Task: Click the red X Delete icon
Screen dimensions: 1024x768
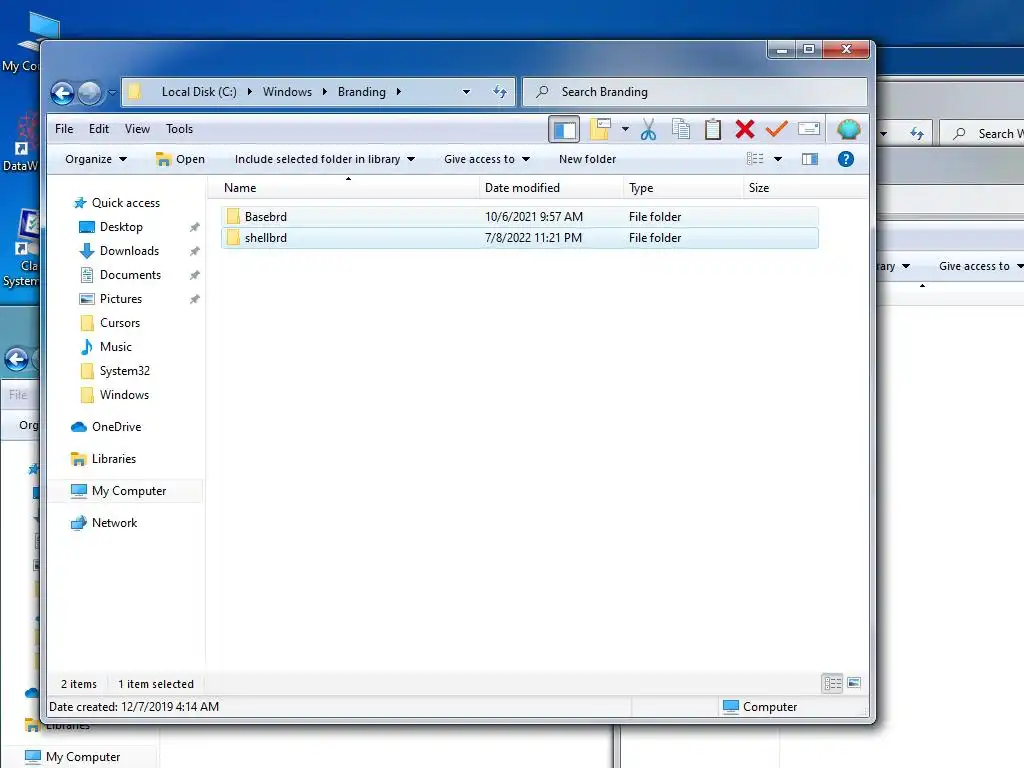Action: click(x=744, y=129)
